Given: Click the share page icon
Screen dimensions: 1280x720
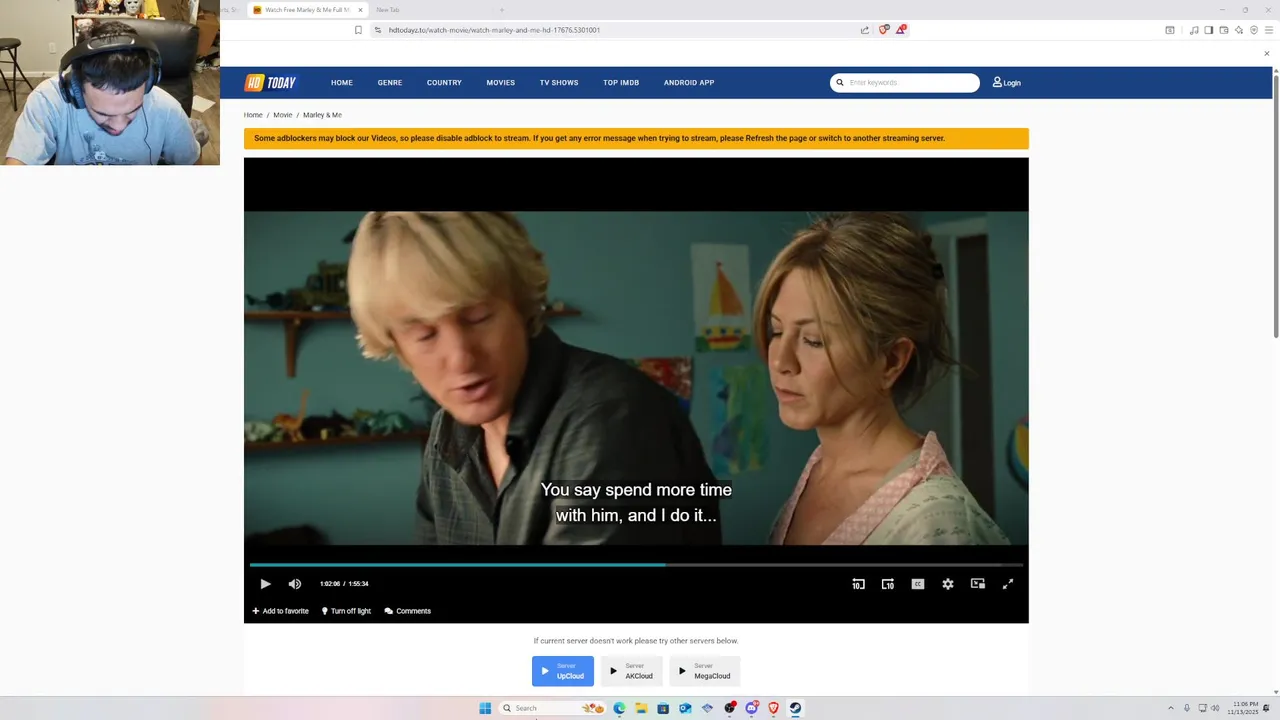Looking at the screenshot, I should point(864,30).
